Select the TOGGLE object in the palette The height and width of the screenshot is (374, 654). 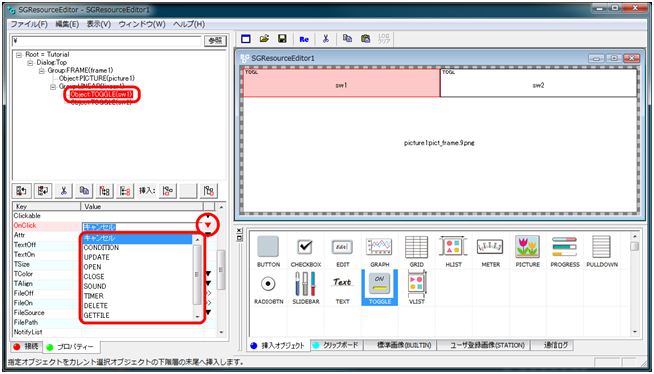pyautogui.click(x=380, y=288)
